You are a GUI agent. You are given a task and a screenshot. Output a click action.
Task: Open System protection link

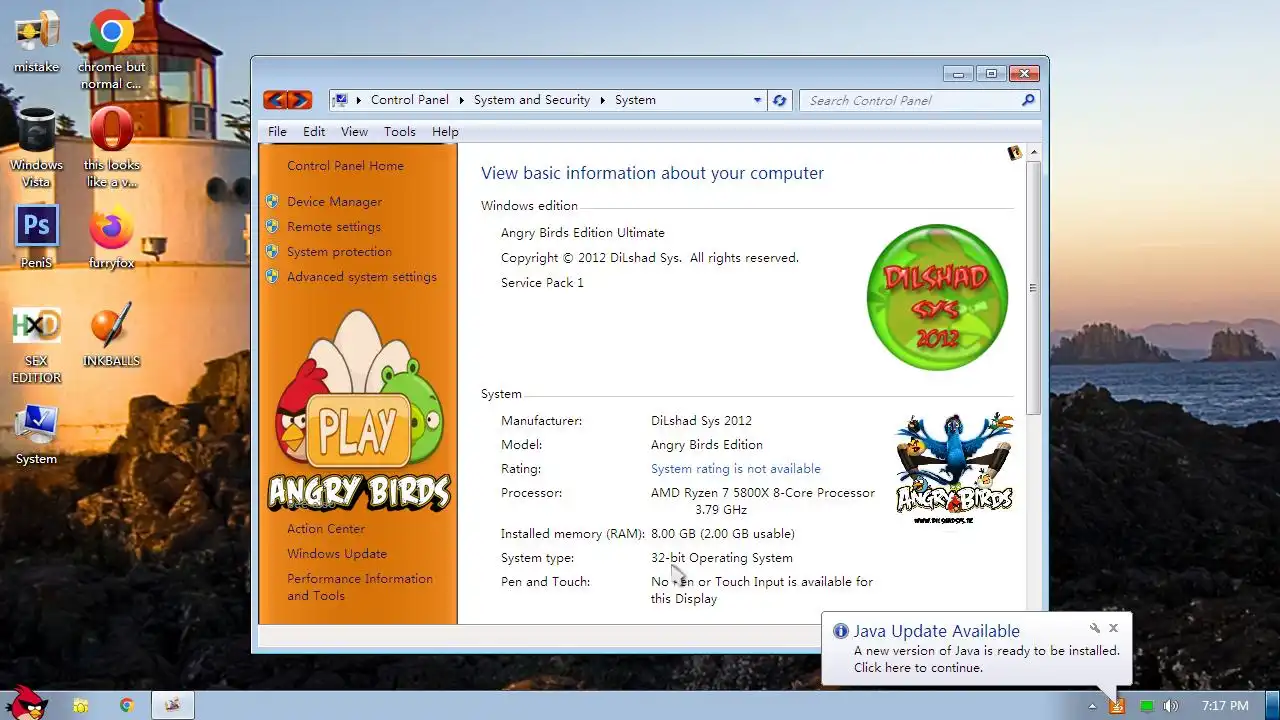click(339, 251)
